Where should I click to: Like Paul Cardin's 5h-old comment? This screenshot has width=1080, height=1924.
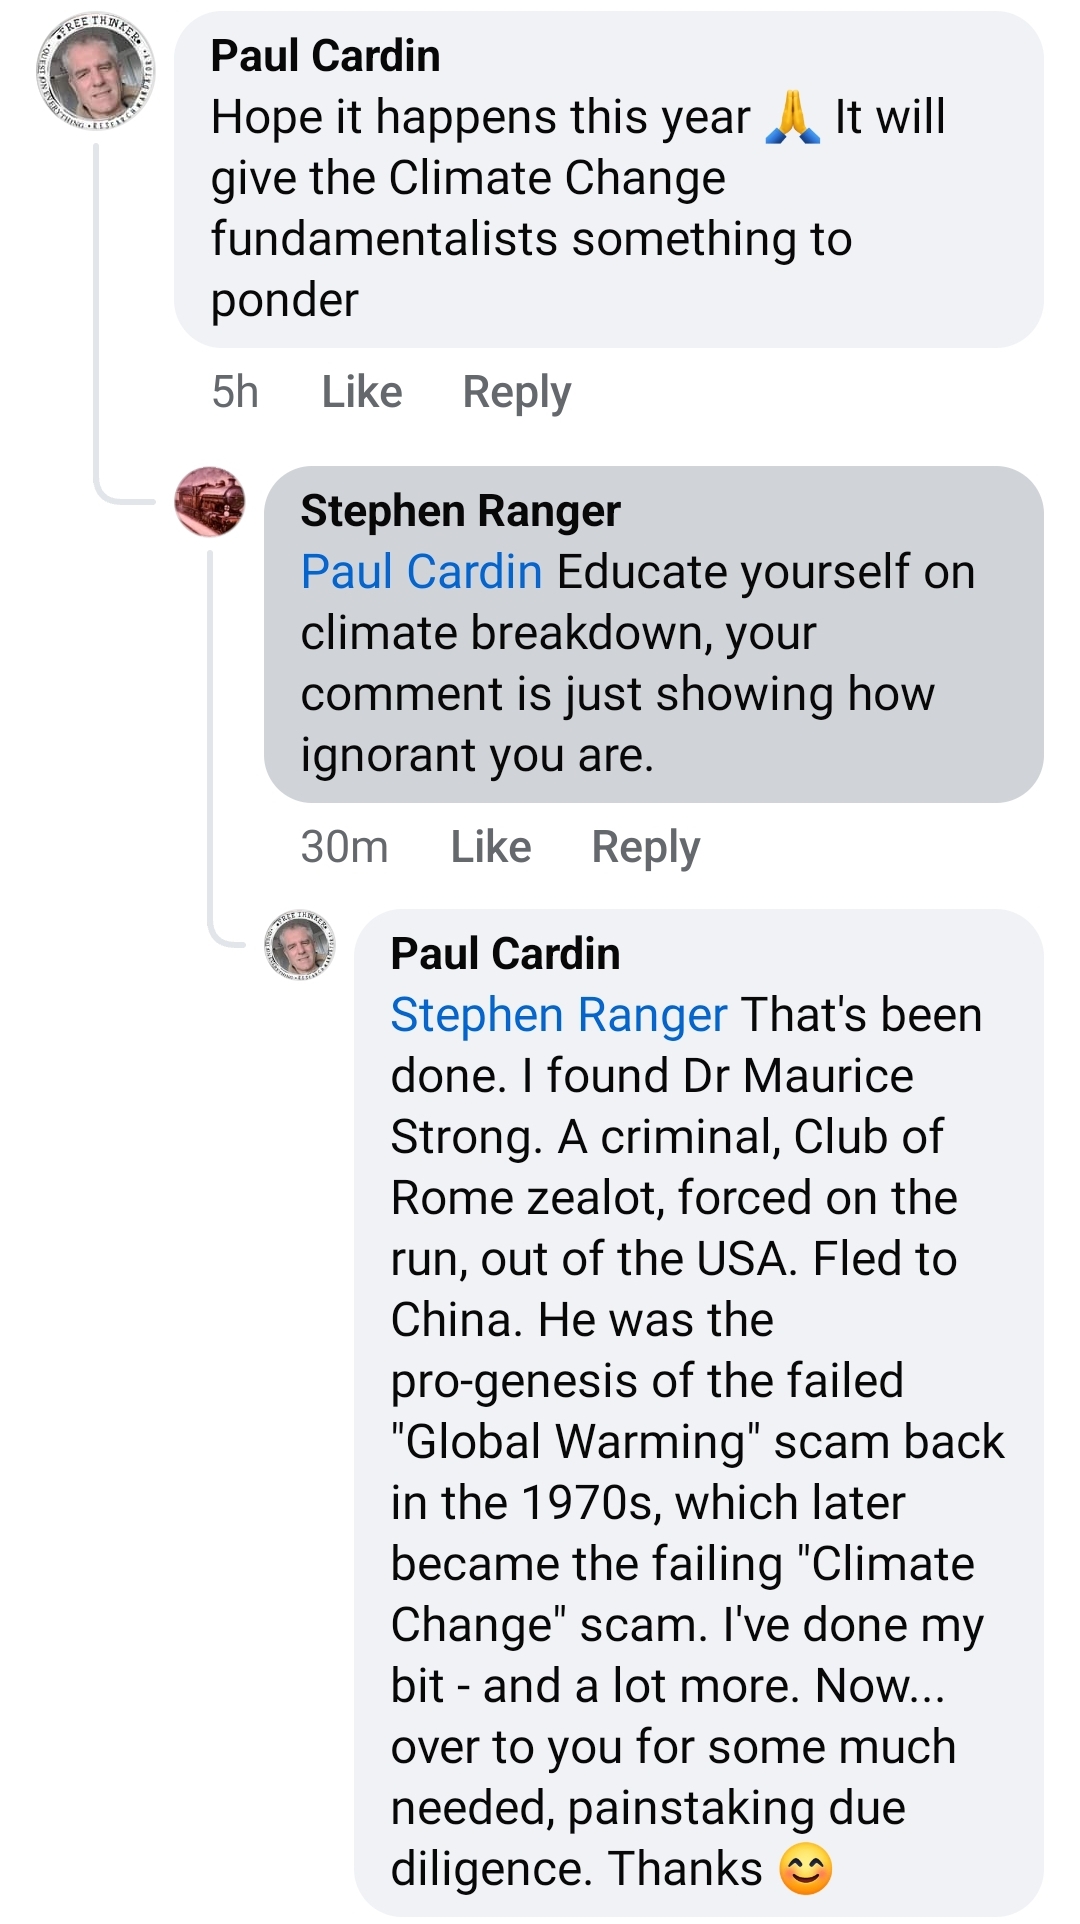(x=361, y=392)
